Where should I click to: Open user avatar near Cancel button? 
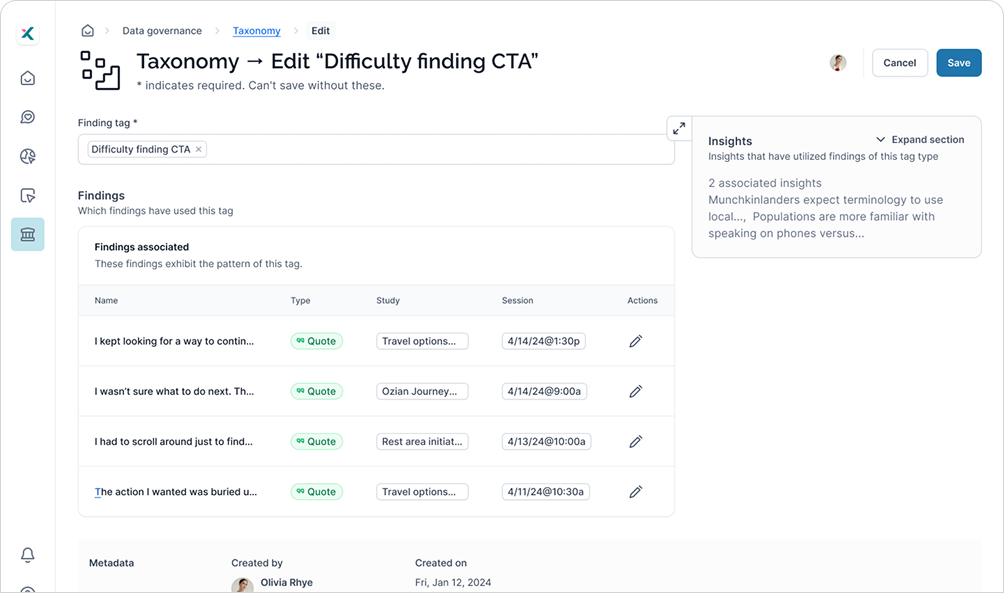click(x=838, y=63)
